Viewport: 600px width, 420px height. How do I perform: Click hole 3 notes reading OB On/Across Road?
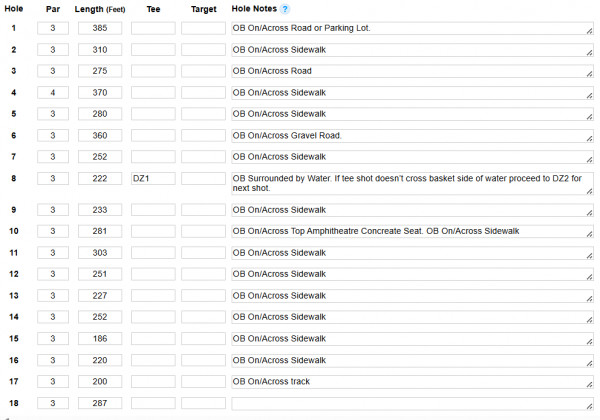pyautogui.click(x=410, y=71)
